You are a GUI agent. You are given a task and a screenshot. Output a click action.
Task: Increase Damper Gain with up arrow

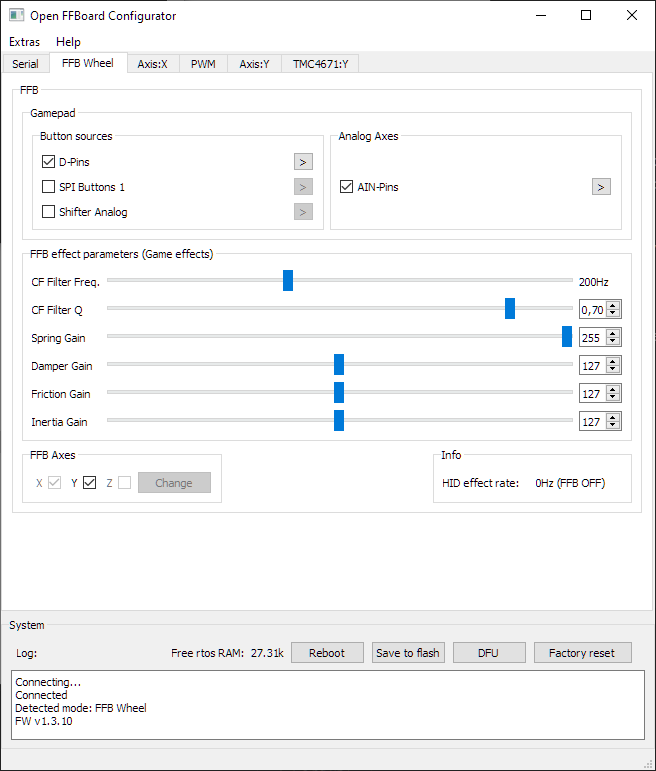click(x=613, y=361)
